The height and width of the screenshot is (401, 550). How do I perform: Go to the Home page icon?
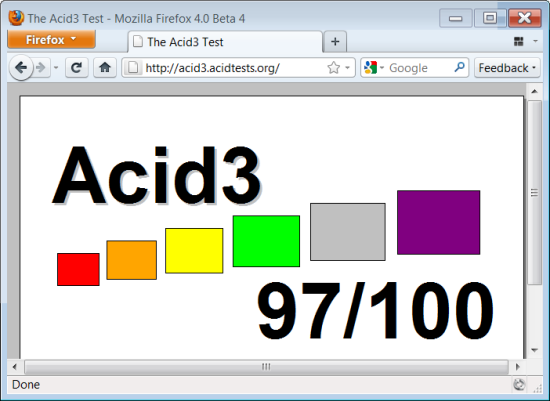coord(105,67)
